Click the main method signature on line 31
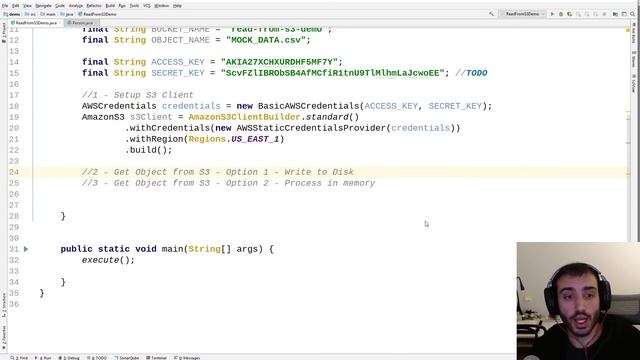This screenshot has width=640, height=360. [x=167, y=249]
